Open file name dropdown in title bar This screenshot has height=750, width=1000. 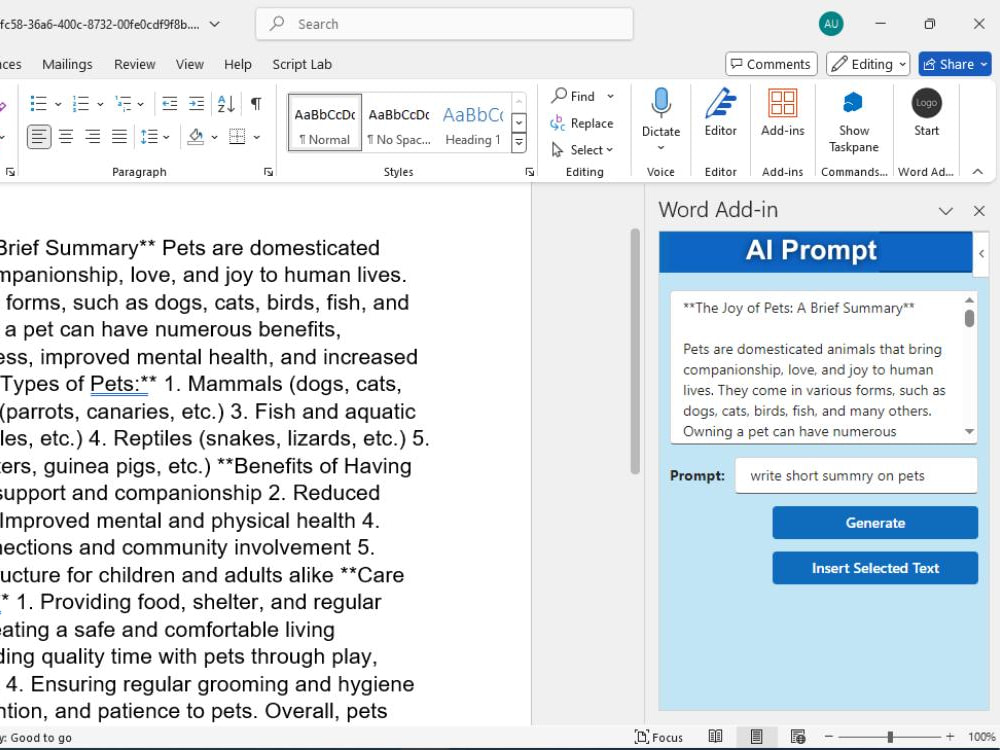[215, 24]
